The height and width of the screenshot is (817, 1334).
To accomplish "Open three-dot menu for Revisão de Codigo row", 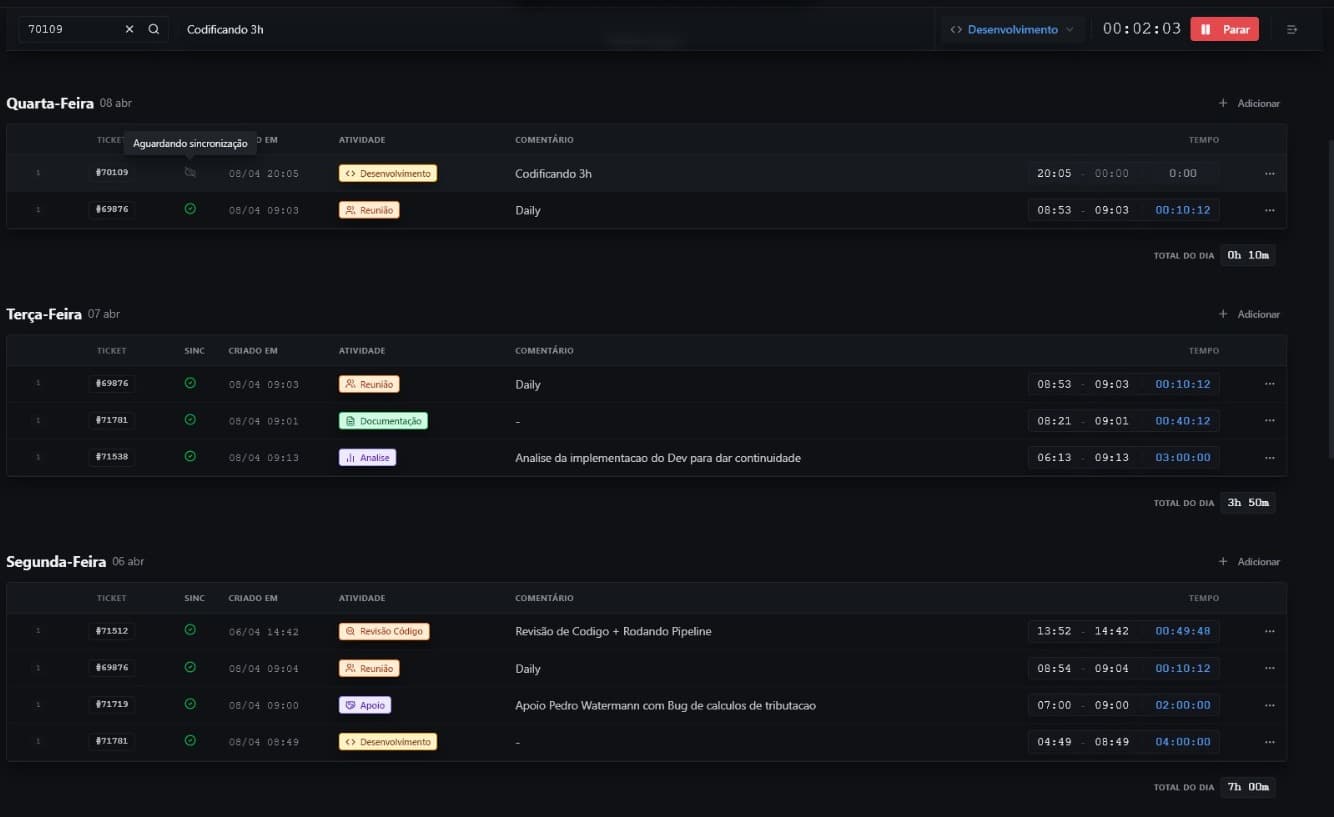I will pos(1269,632).
